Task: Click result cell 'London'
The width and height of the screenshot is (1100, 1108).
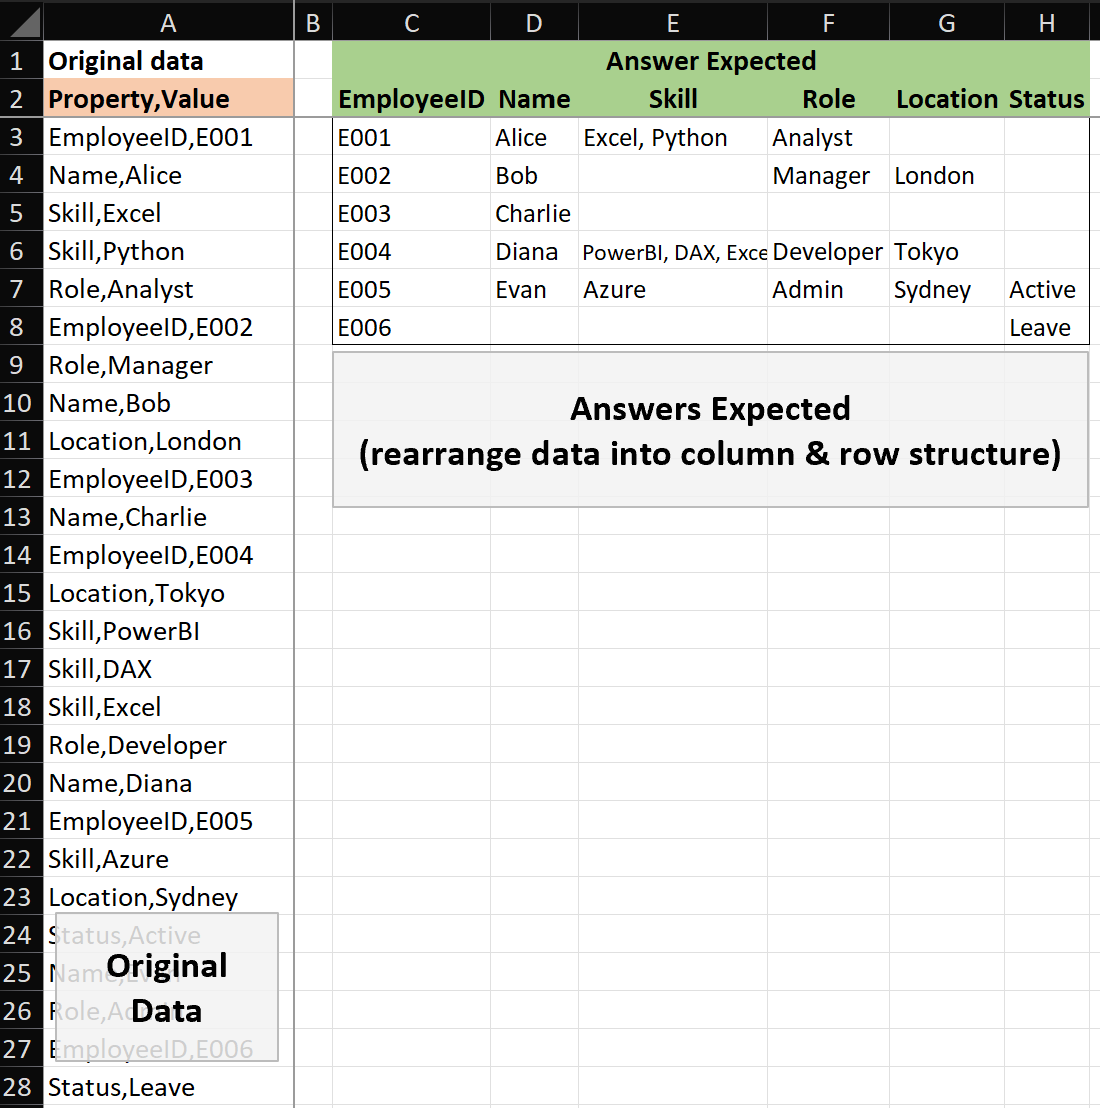Action: (x=947, y=175)
